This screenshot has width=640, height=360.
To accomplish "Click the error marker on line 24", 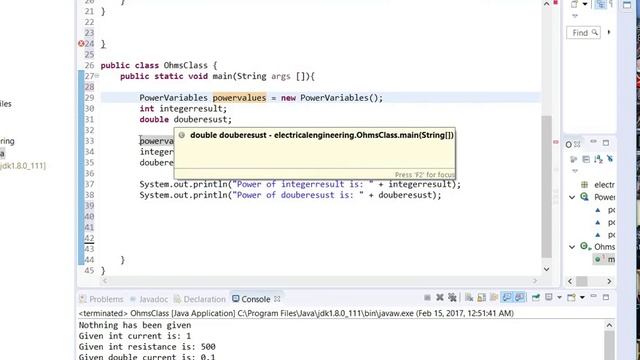I will click(81, 44).
